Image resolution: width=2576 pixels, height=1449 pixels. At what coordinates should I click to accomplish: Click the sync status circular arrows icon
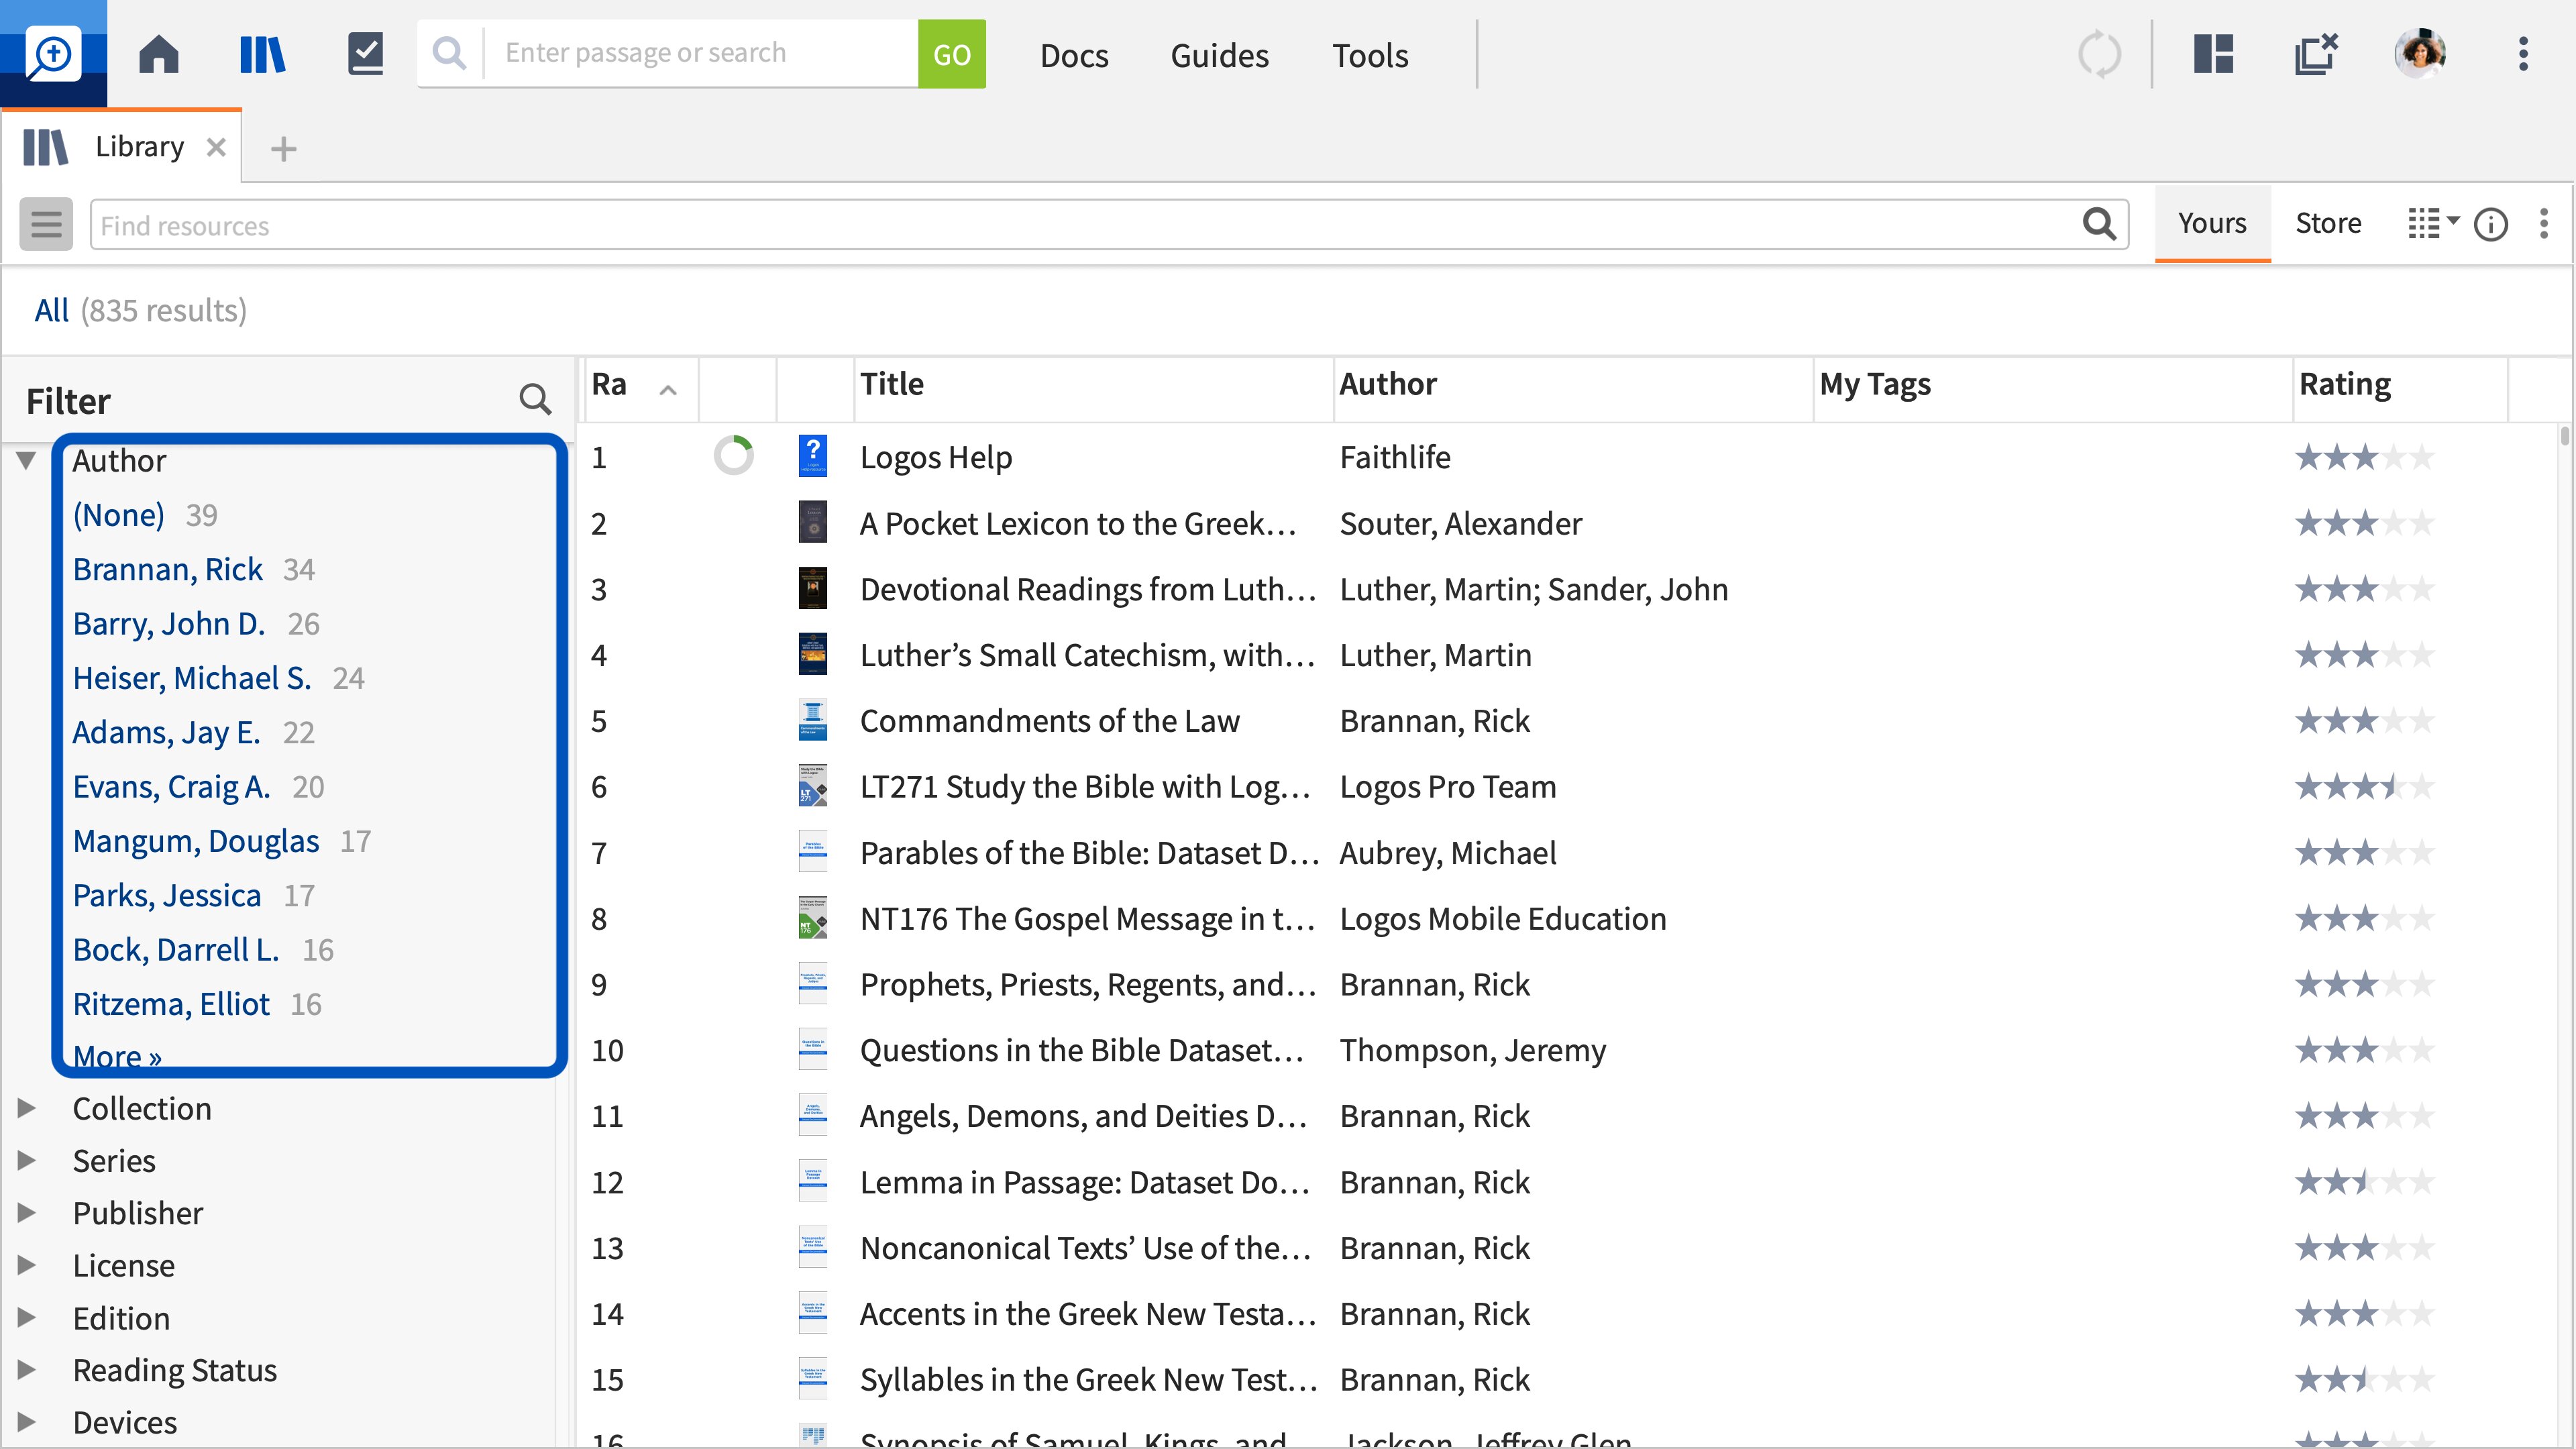2099,54
